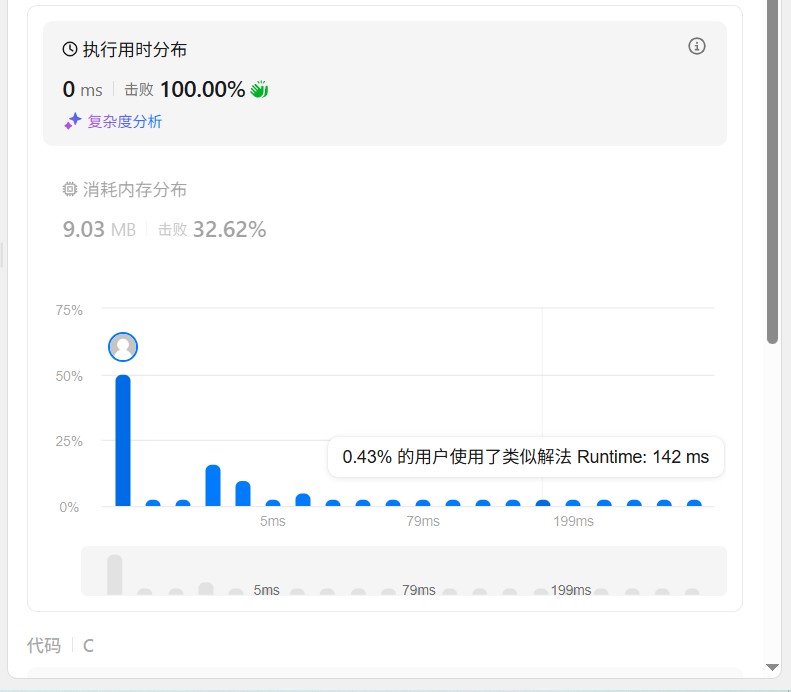Click the vertical scrollbar thumb
Viewport: 791px width, 692px height.
[772, 171]
